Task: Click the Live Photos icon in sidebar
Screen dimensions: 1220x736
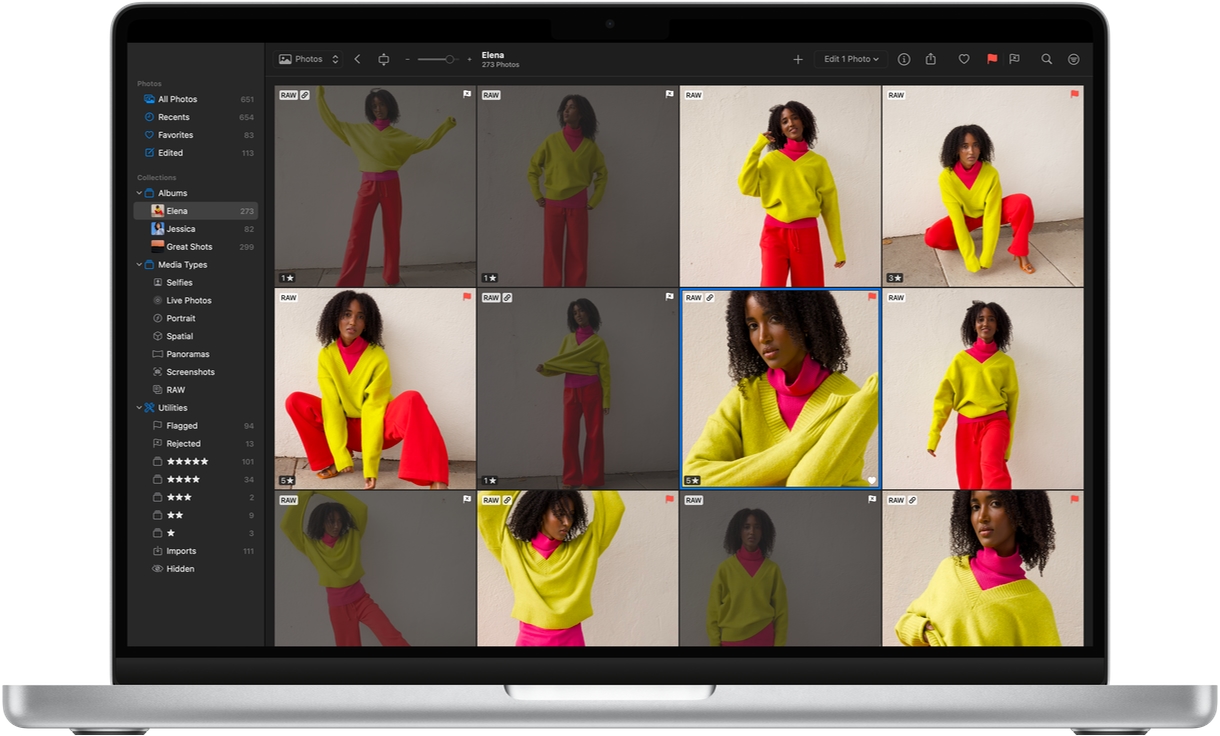Action: click(157, 301)
